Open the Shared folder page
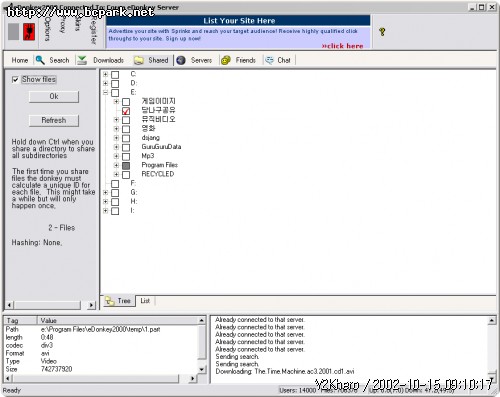This screenshot has width=500, height=397. (x=152, y=60)
